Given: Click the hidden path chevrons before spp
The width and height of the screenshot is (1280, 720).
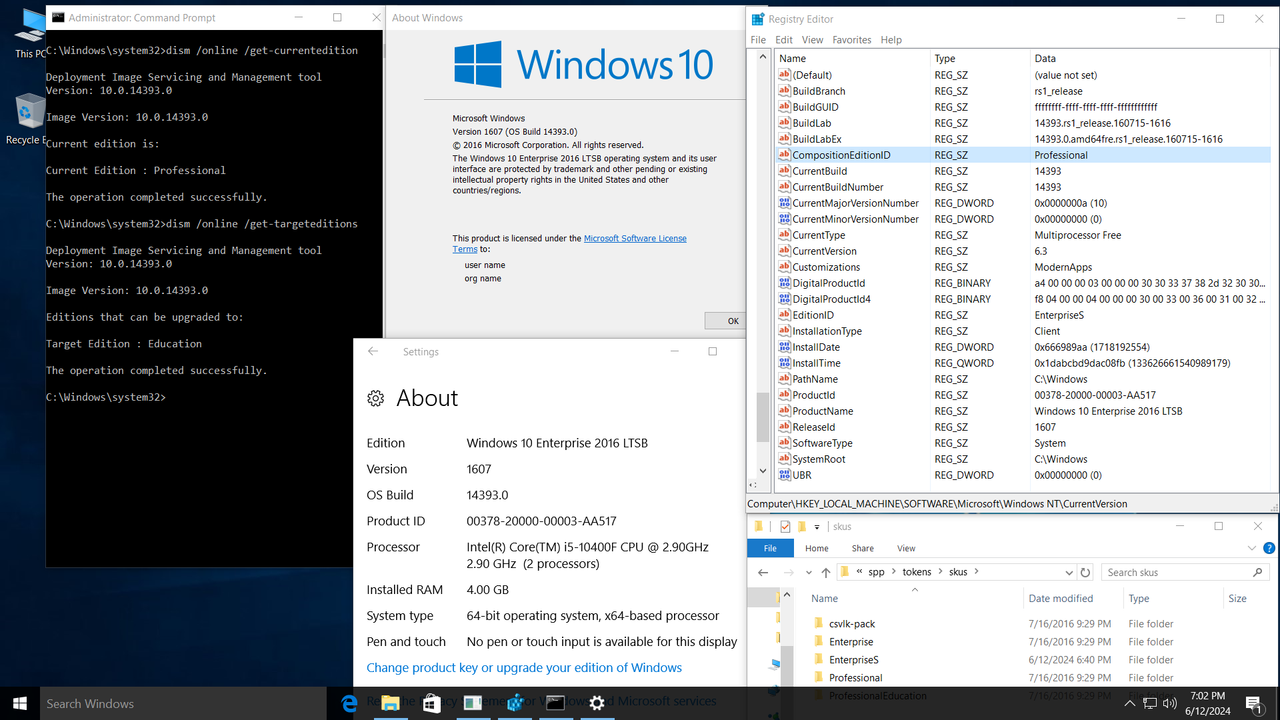Looking at the screenshot, I should point(860,572).
